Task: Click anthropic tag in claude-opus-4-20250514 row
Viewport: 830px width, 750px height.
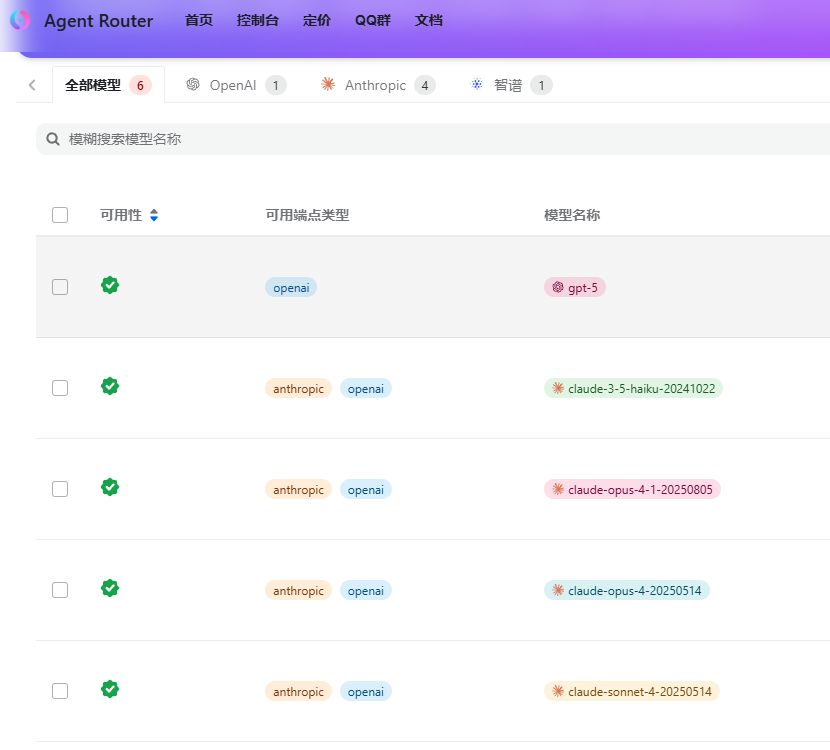Action: 299,591
